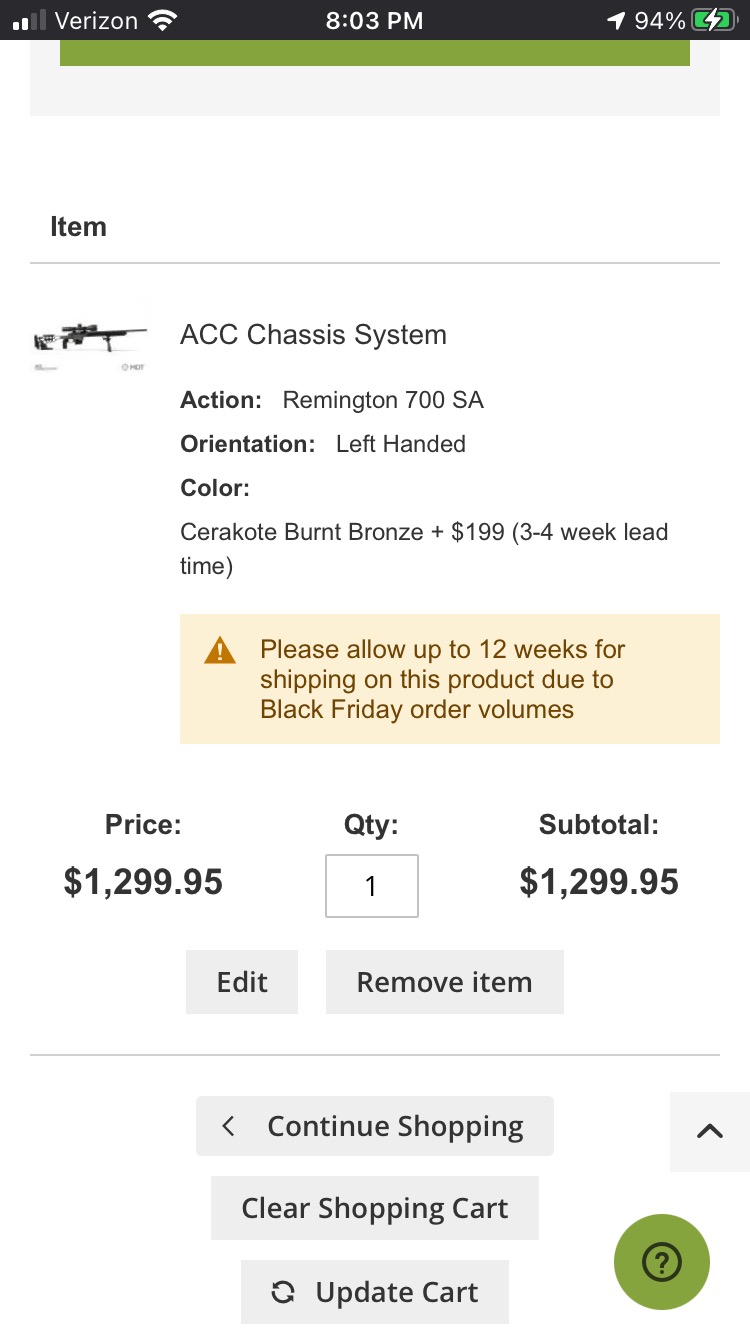The height and width of the screenshot is (1334, 750).
Task: Click the left chevron beside Continue Shopping
Action: coord(228,1126)
